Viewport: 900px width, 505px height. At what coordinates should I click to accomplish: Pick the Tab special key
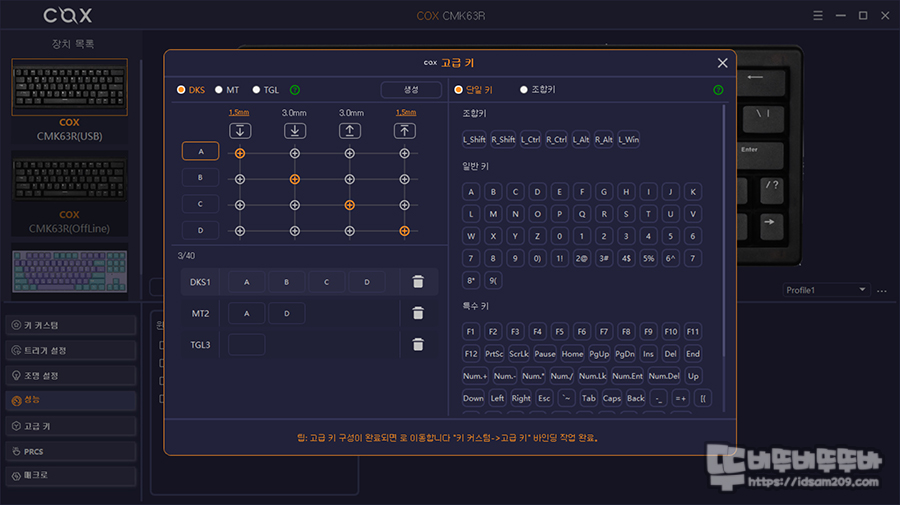click(x=589, y=398)
